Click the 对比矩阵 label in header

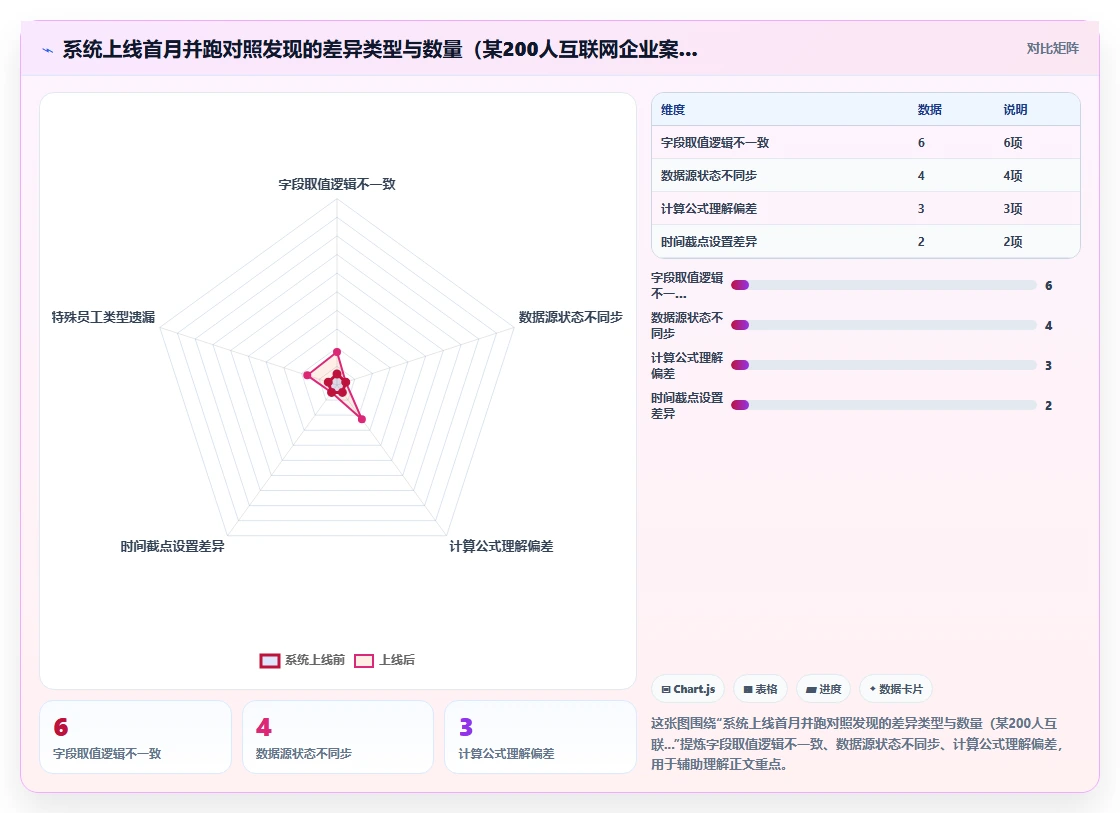(x=1052, y=49)
